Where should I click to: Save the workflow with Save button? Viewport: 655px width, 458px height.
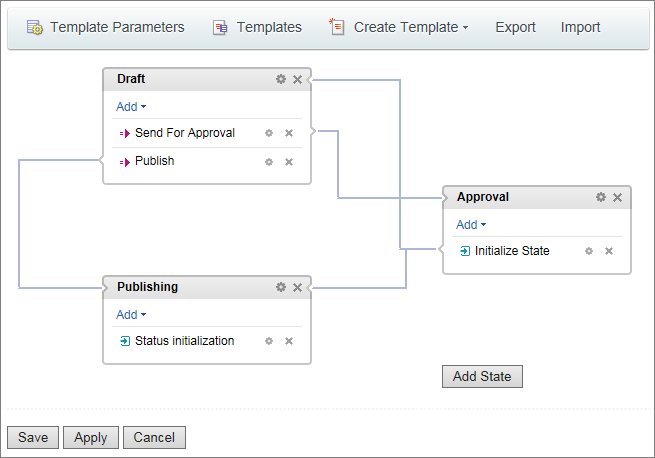coord(33,437)
